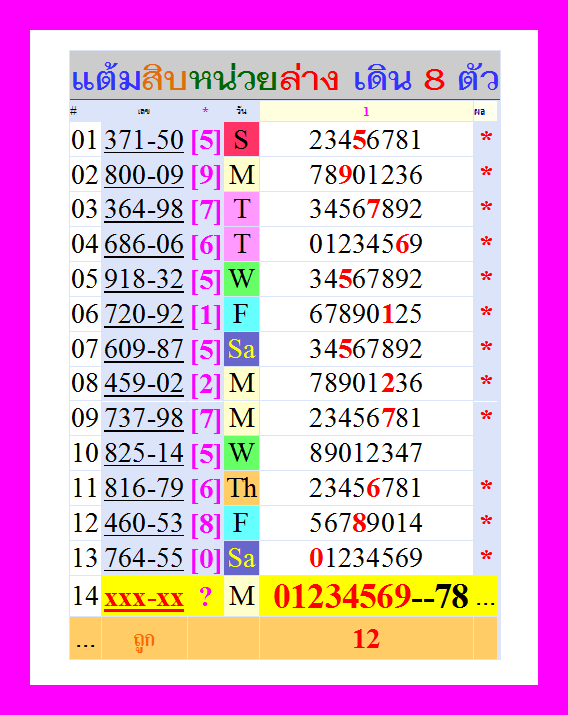568x715 pixels.
Task: Select the purple Sa cell in row 07
Action: [x=241, y=349]
